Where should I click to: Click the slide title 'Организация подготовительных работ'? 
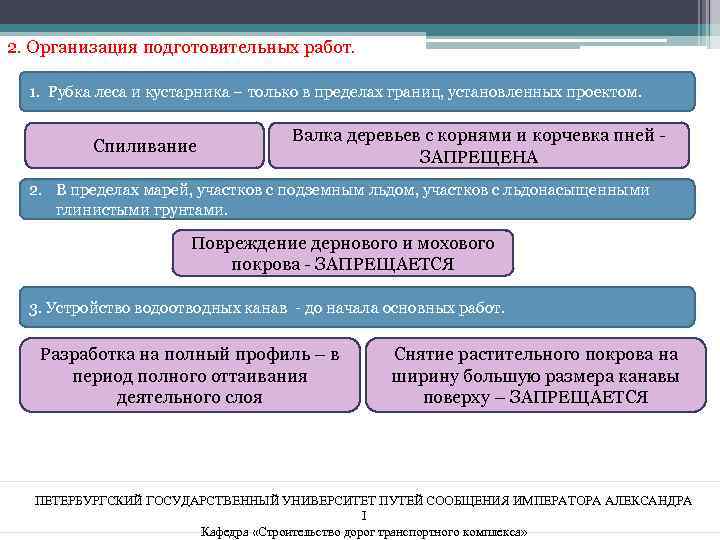(x=181, y=47)
